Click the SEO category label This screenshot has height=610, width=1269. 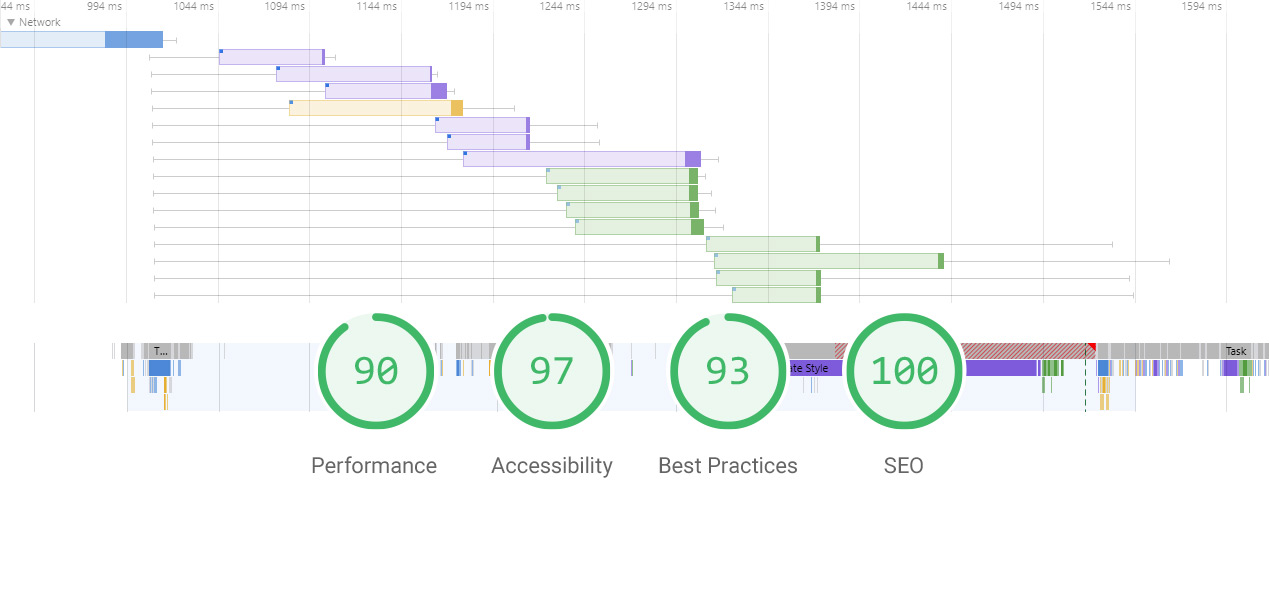(x=904, y=466)
